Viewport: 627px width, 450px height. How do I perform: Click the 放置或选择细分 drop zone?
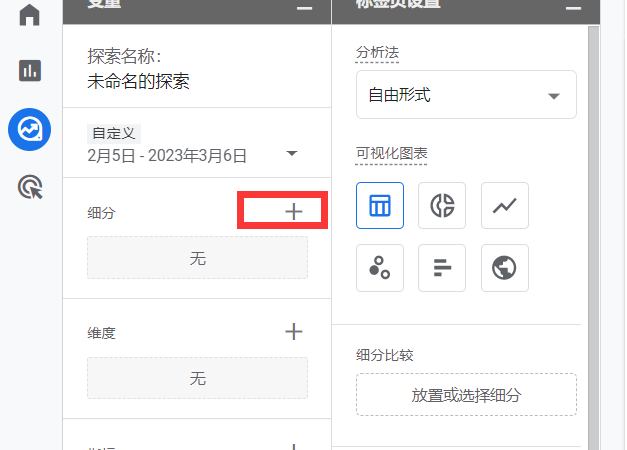pos(466,395)
